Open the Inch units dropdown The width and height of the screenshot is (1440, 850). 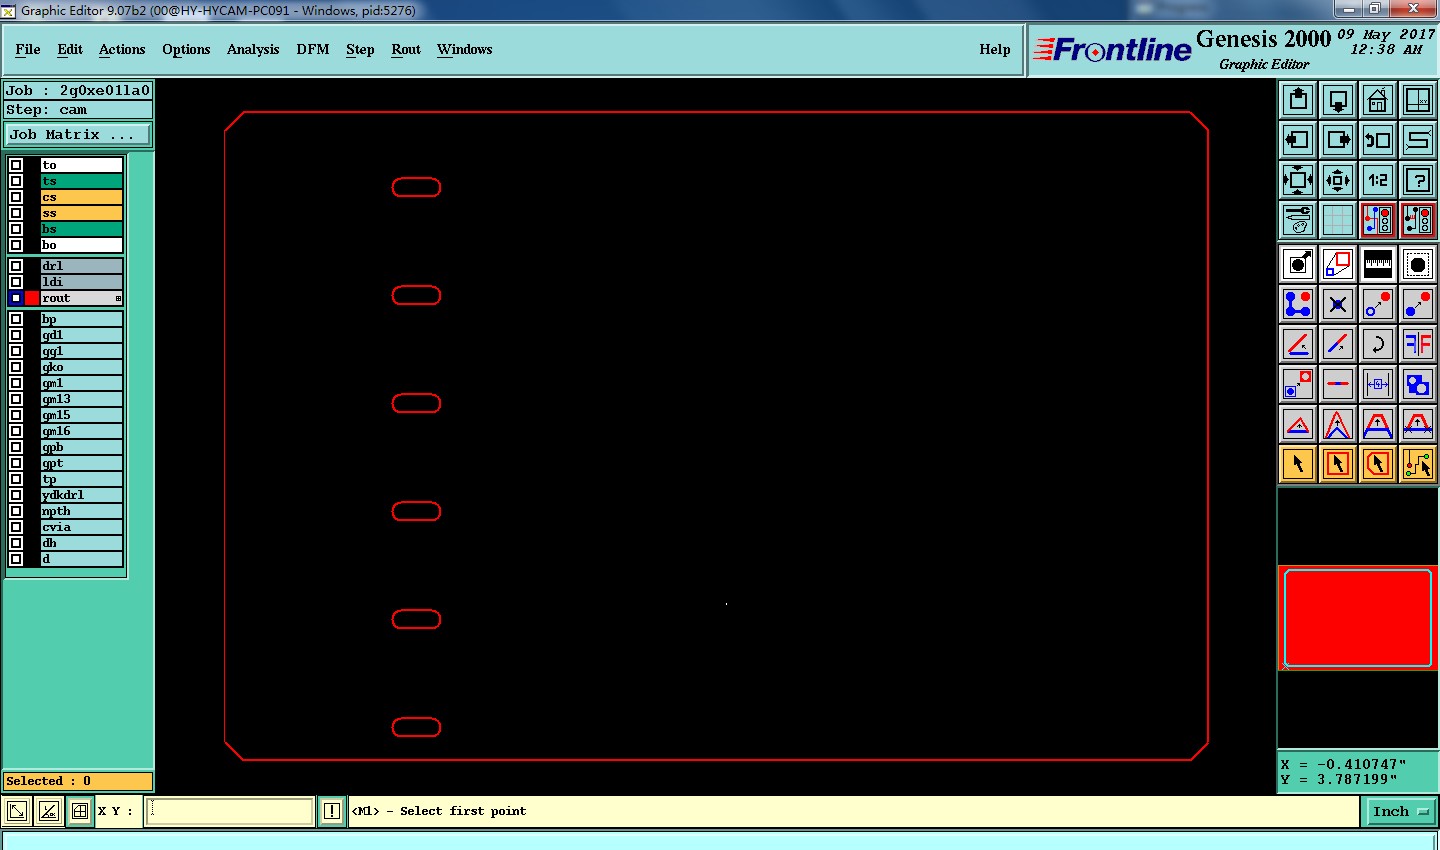point(1400,811)
